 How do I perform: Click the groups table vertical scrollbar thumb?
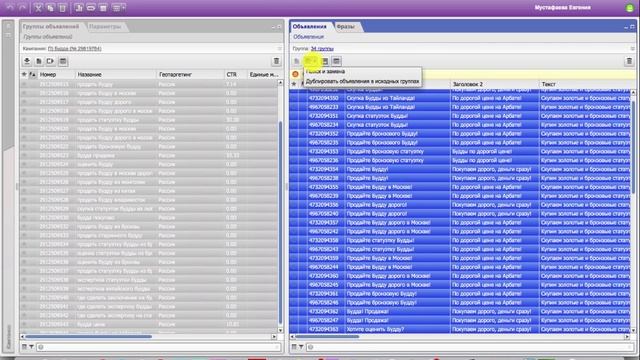280,222
